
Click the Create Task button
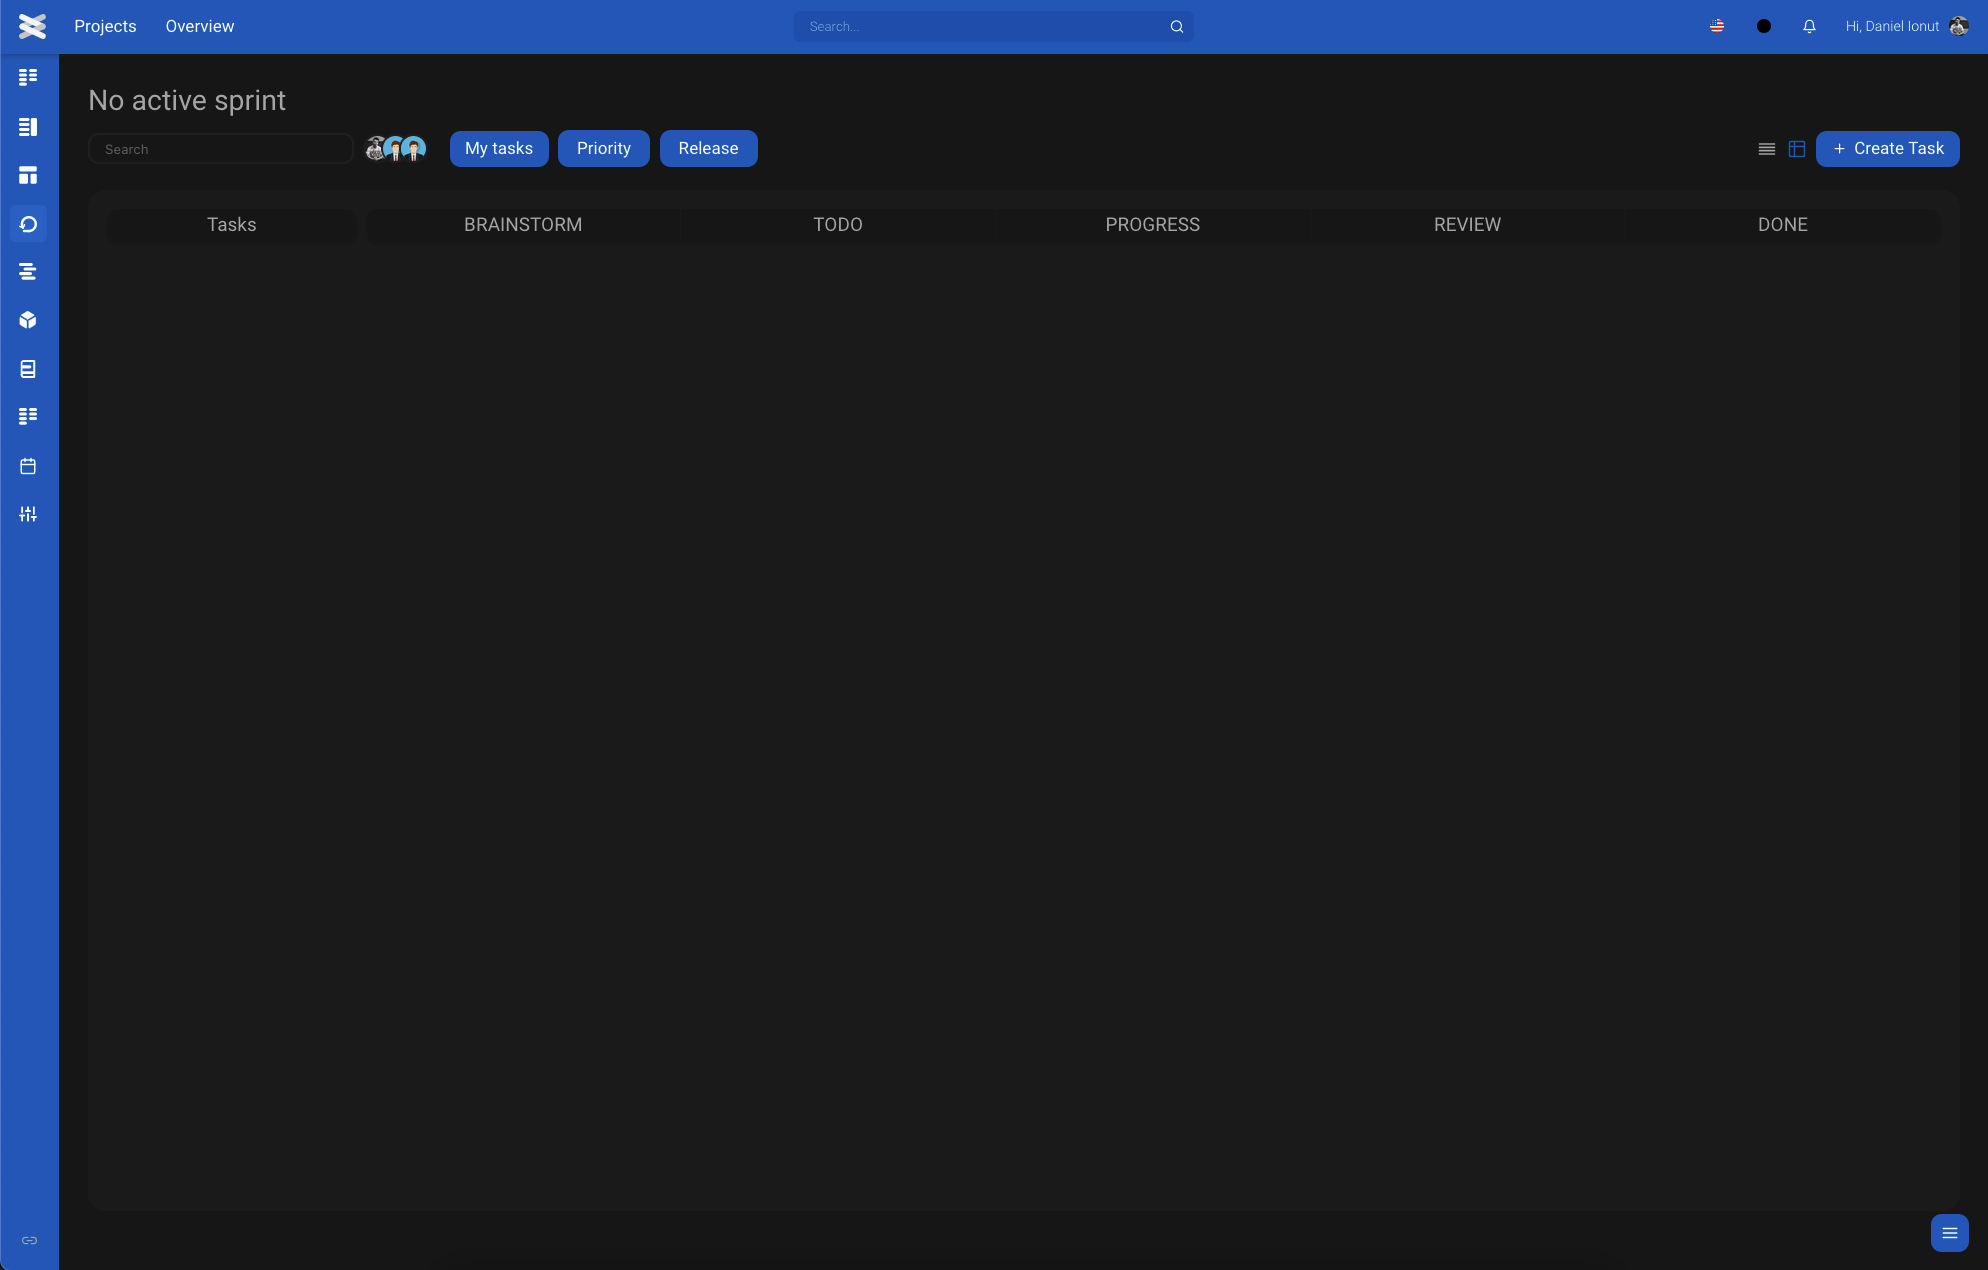click(1887, 148)
